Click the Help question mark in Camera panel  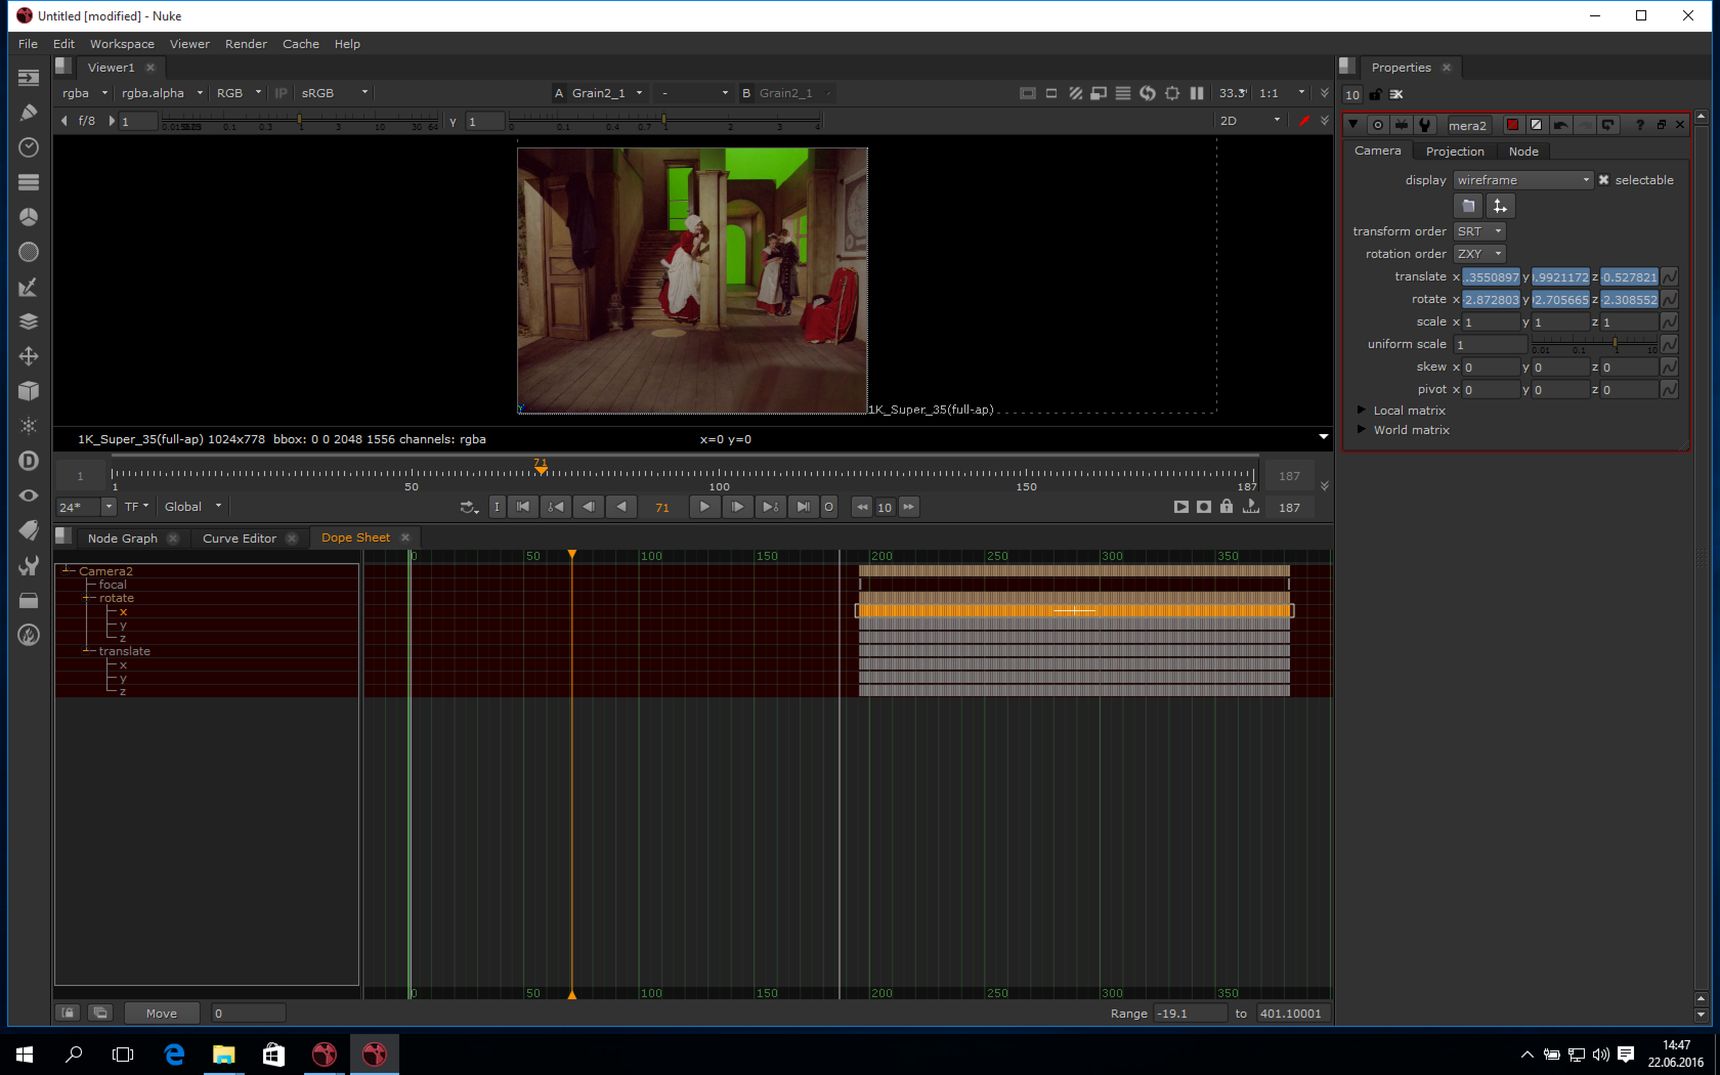click(1640, 125)
